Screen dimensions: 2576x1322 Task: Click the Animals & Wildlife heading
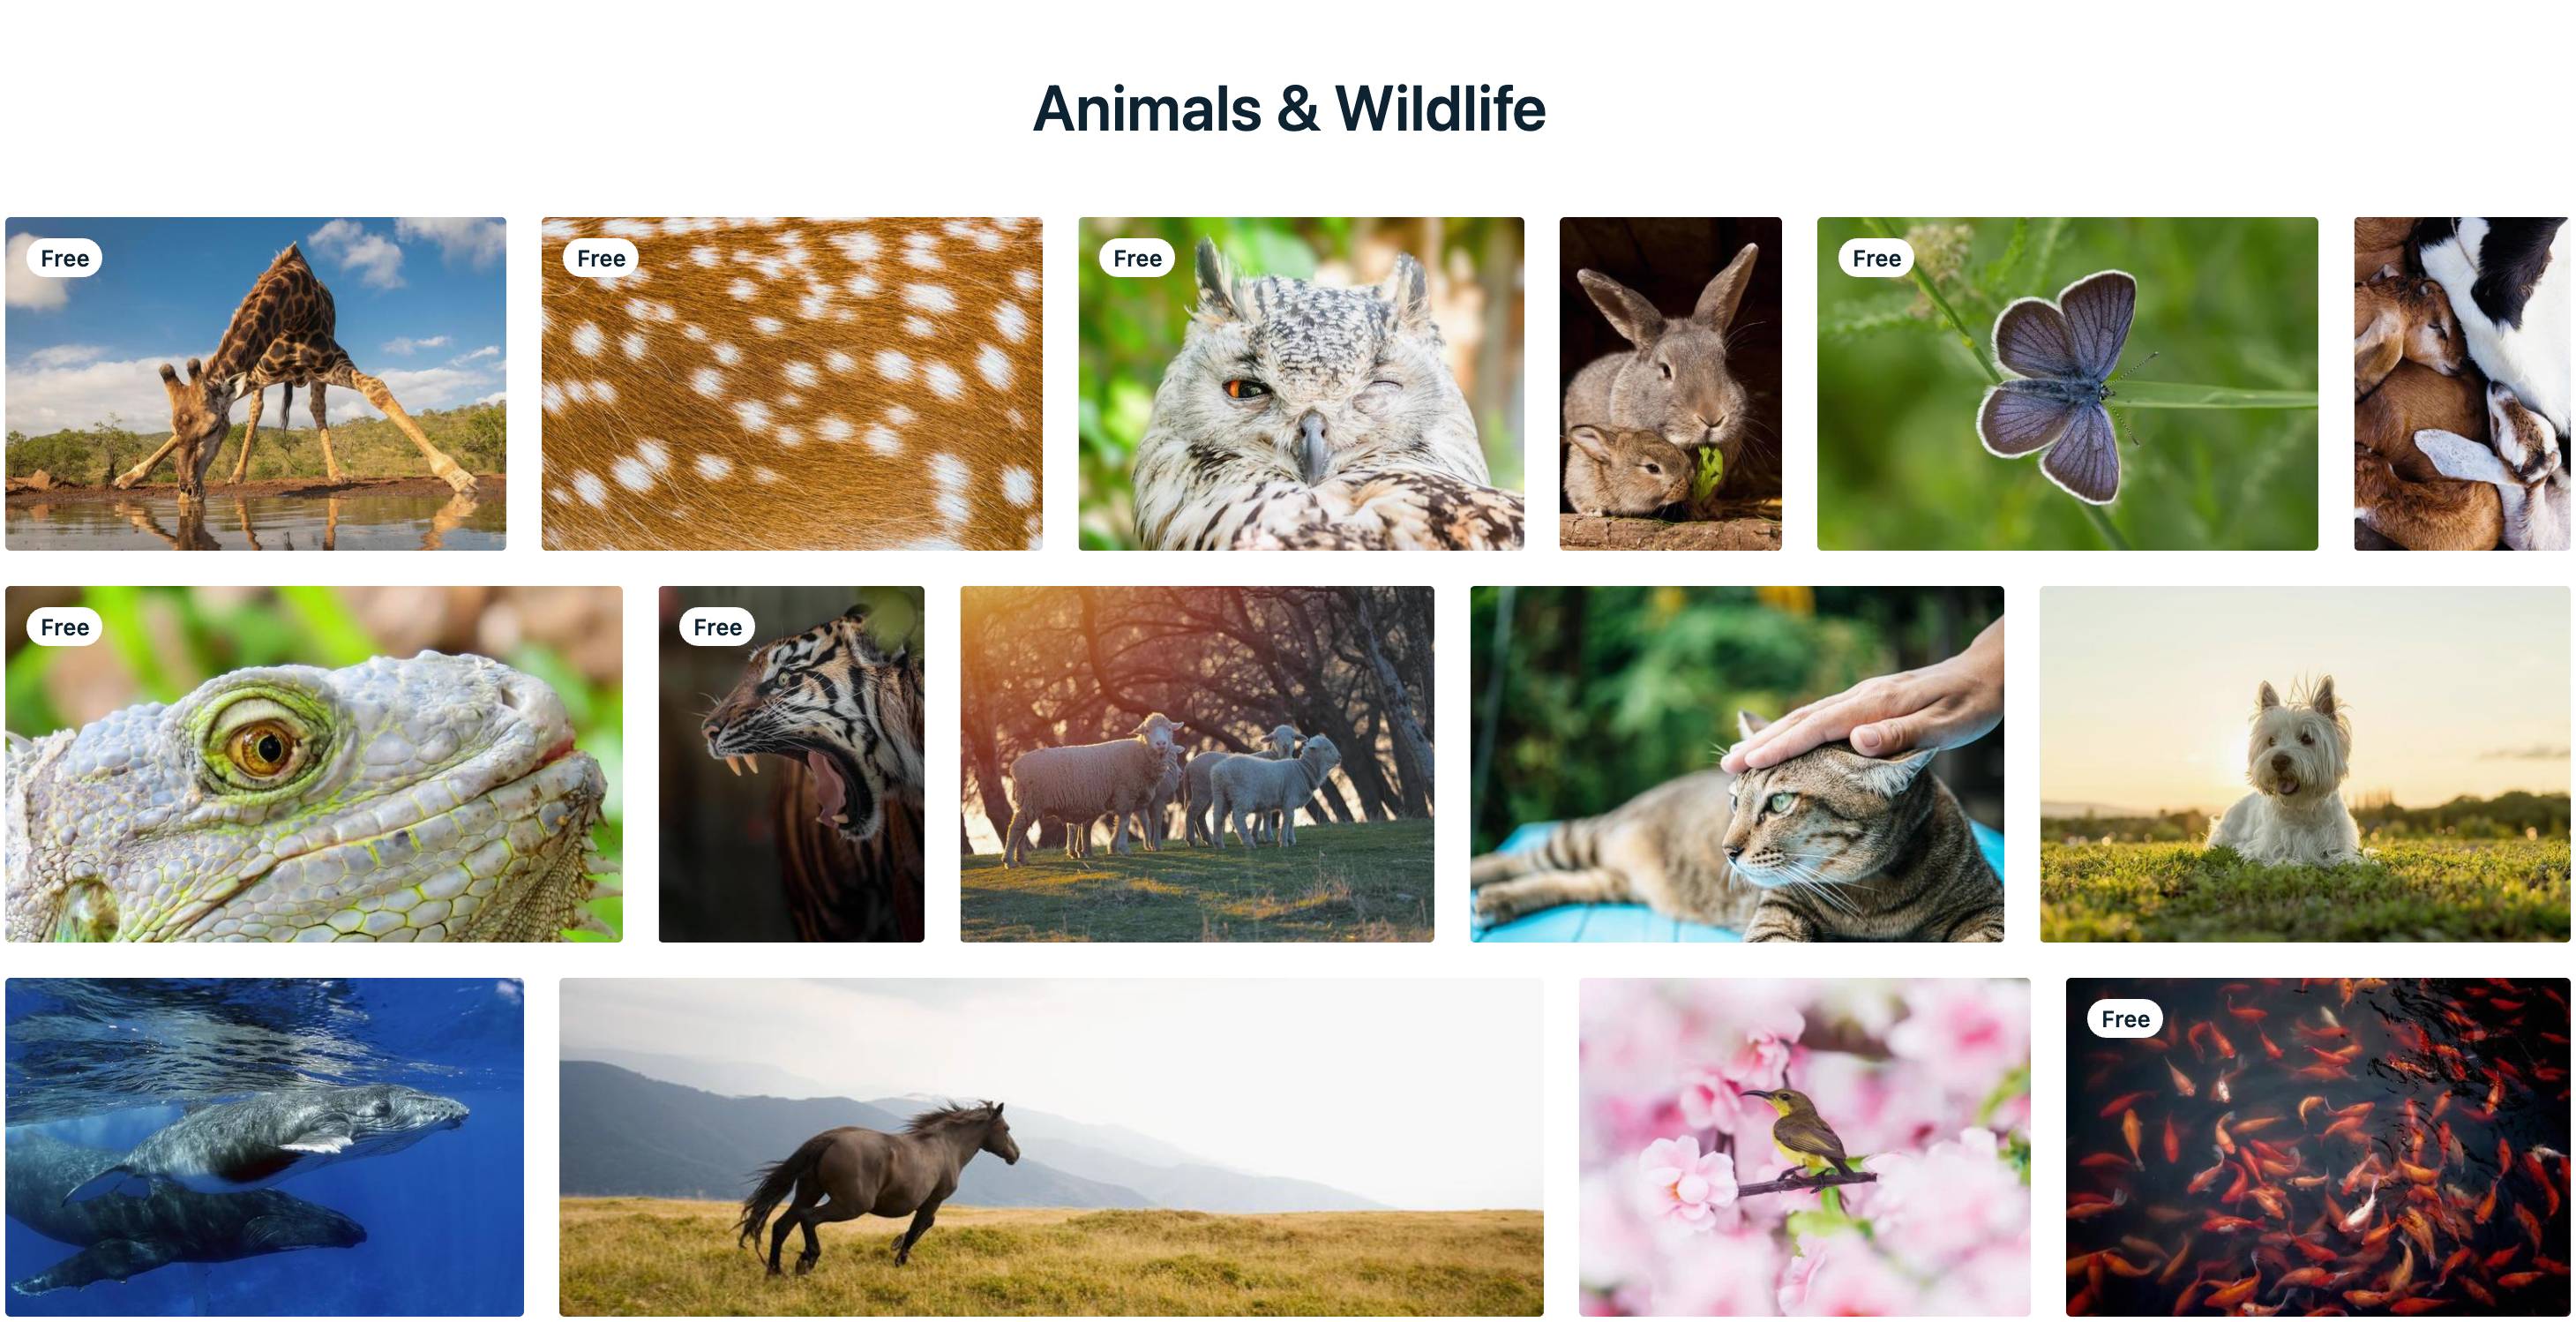click(1288, 108)
